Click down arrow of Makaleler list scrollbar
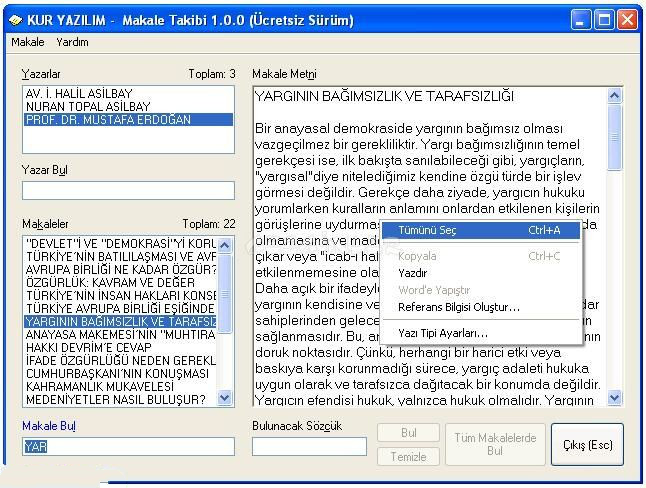Screen dimensions: 646x488 pyautogui.click(x=225, y=398)
